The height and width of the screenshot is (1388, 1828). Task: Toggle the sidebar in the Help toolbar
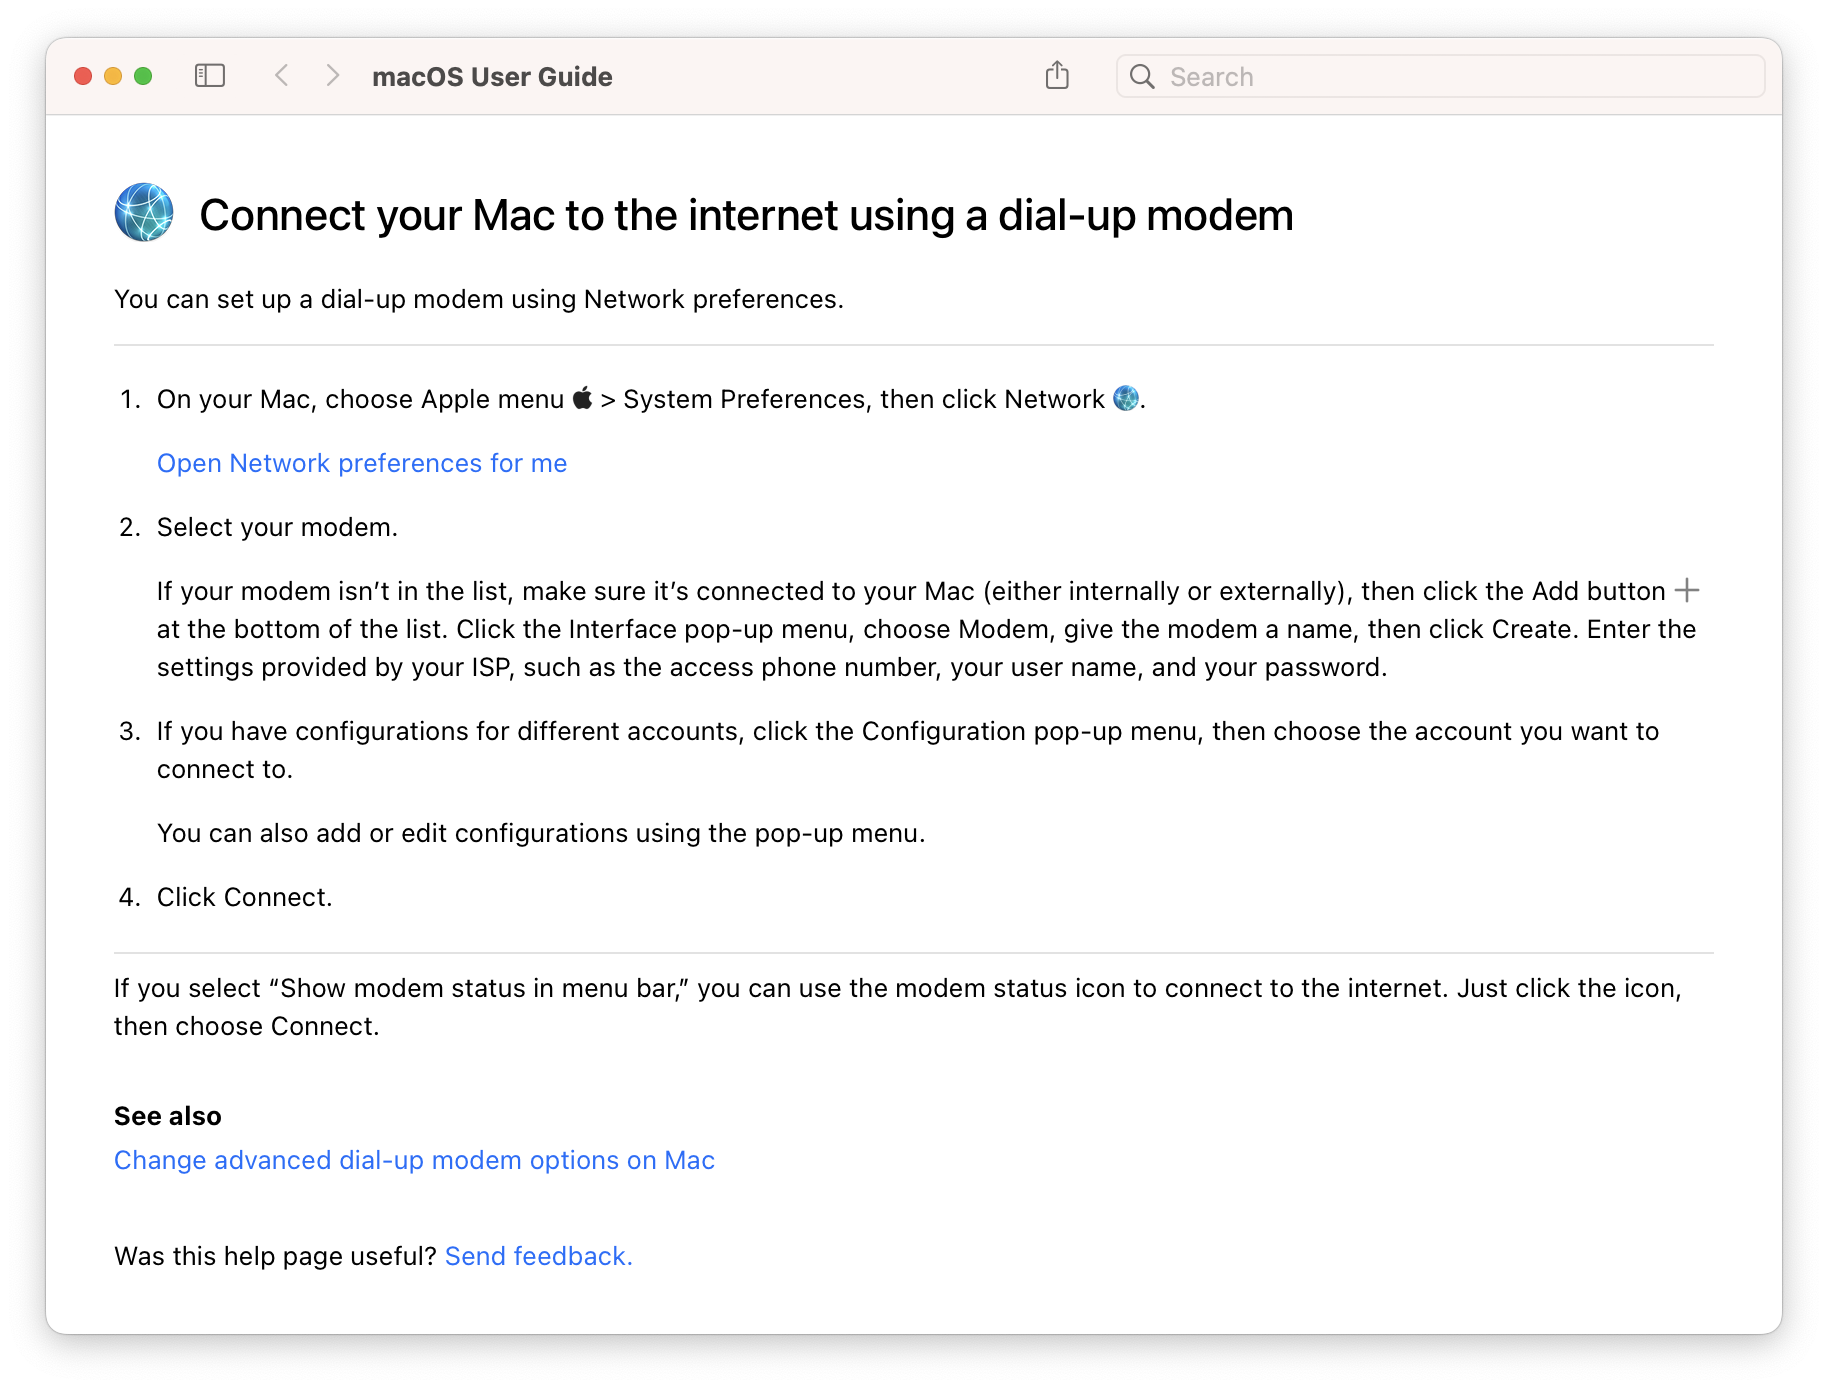coord(210,75)
